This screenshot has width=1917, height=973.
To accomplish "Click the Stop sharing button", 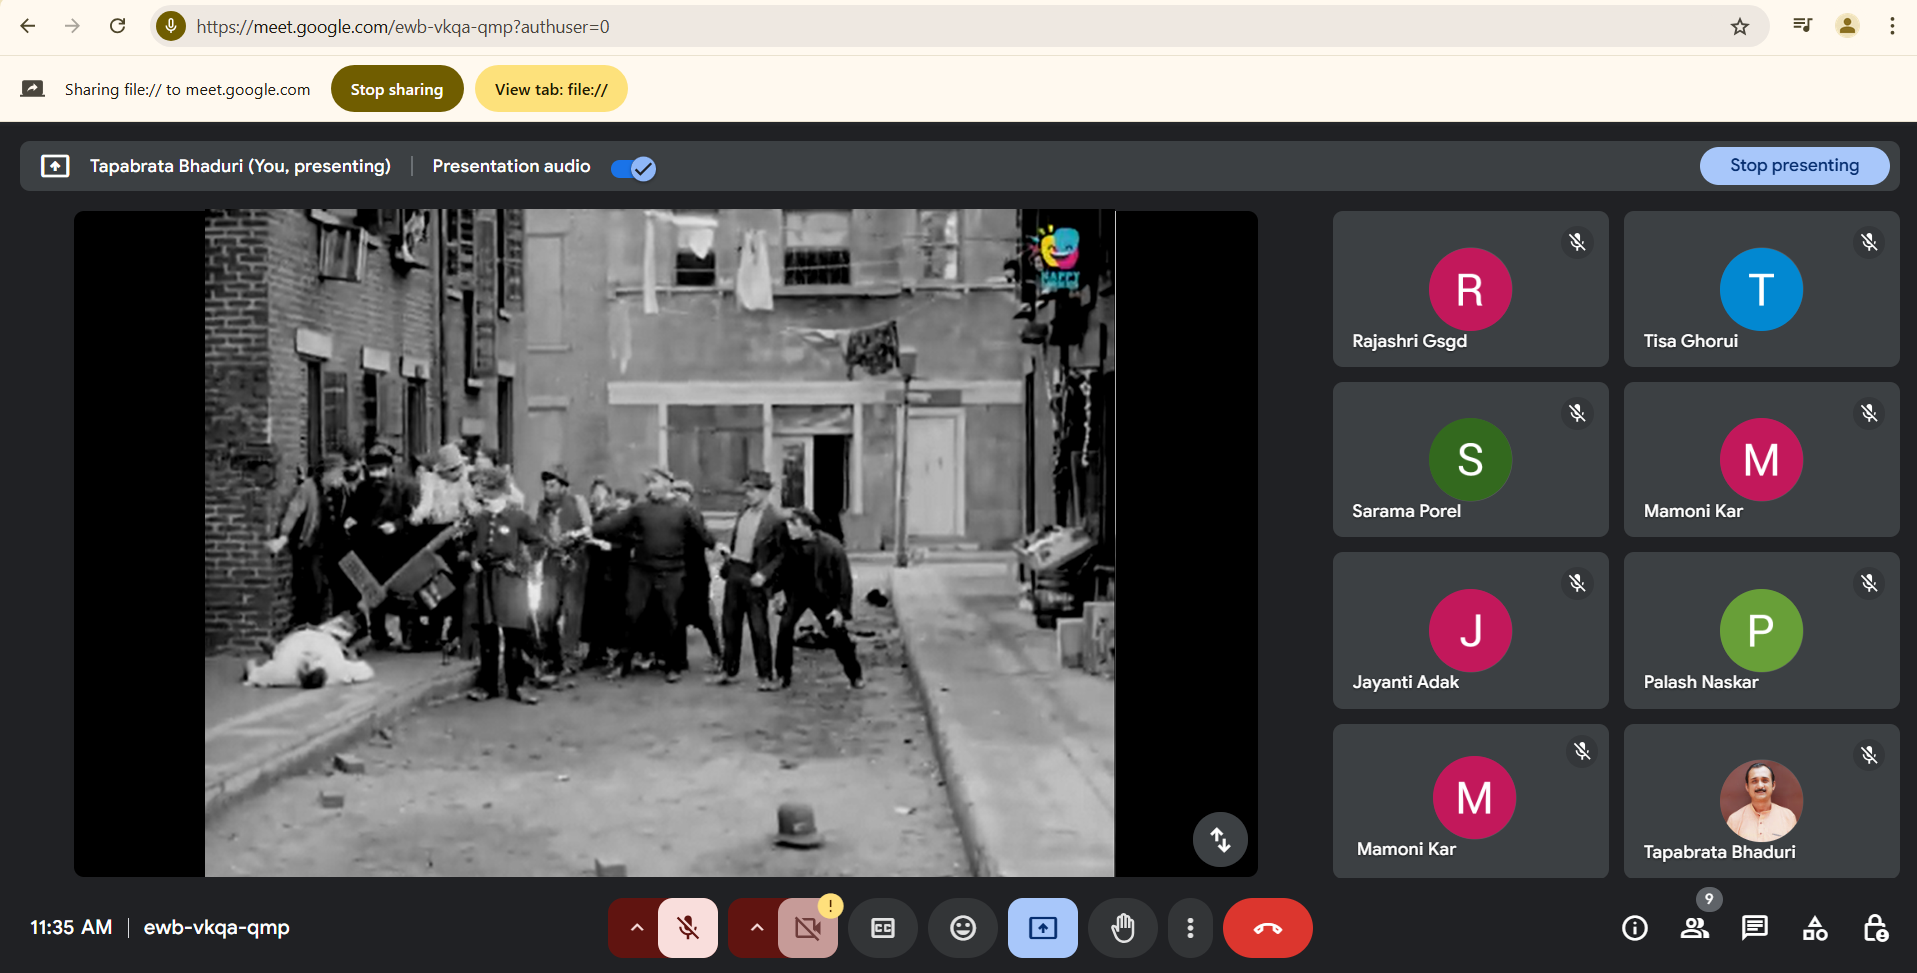I will coord(397,89).
